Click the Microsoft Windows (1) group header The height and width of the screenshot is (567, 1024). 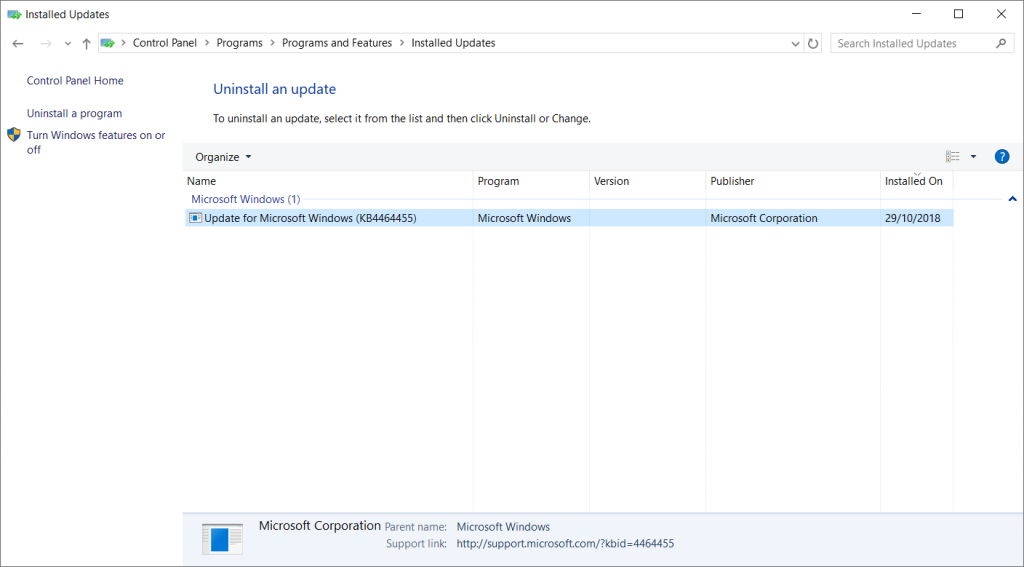246,199
